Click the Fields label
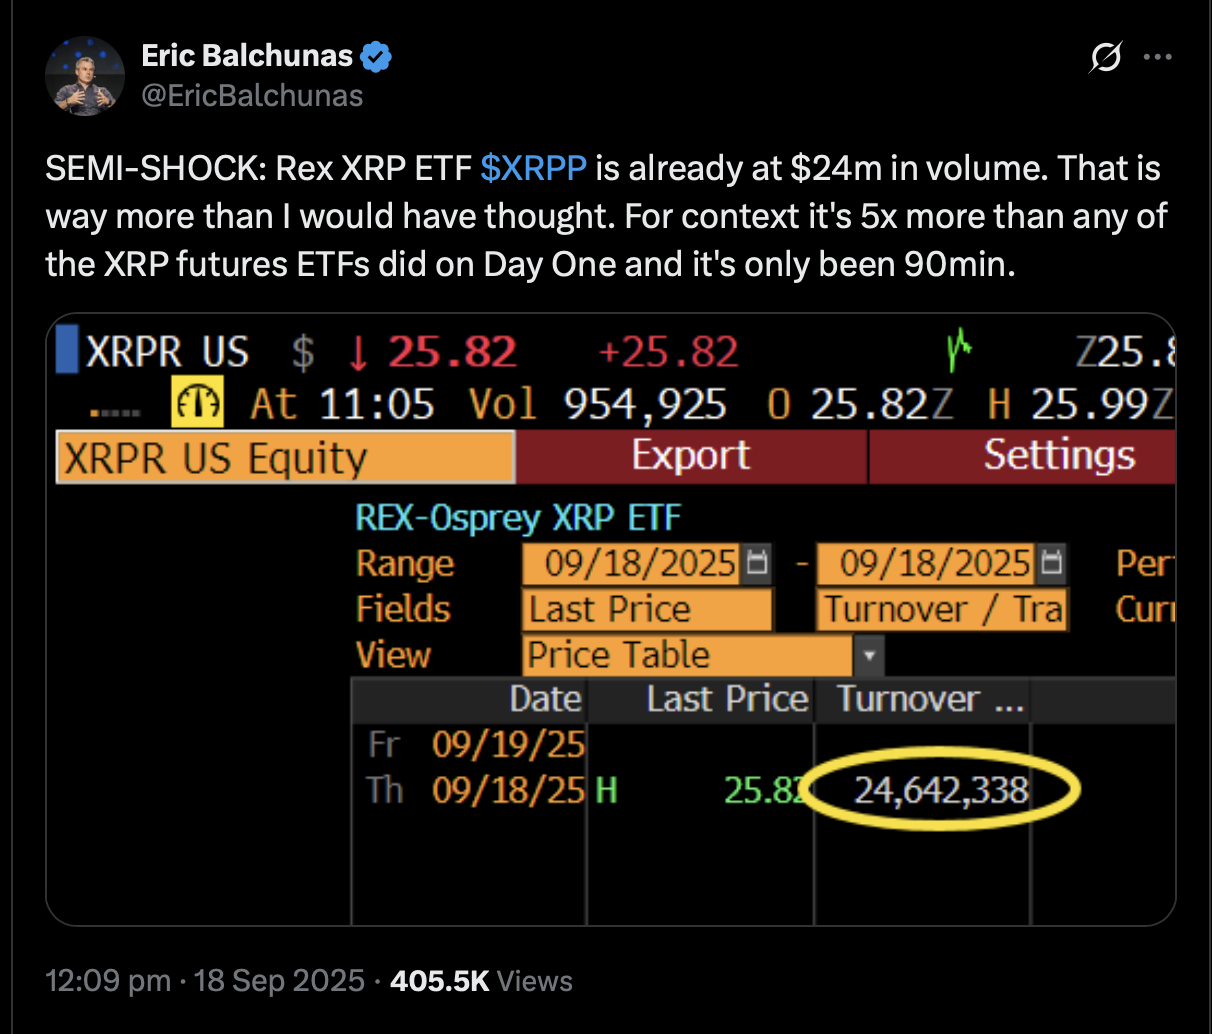 pyautogui.click(x=403, y=610)
